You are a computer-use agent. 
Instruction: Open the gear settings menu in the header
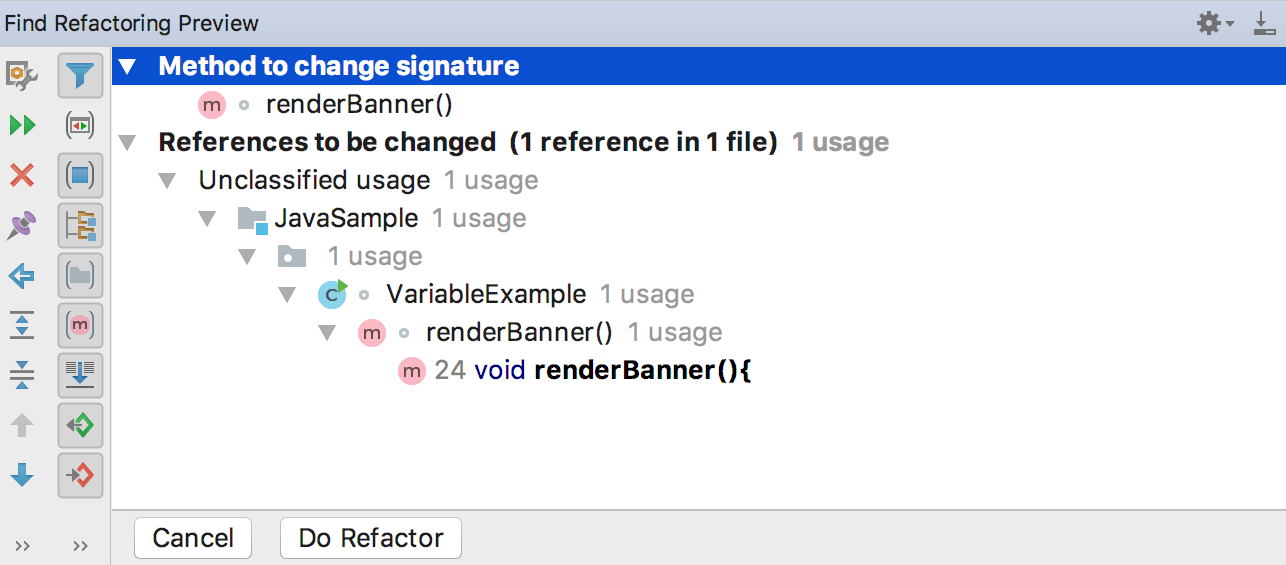(1215, 23)
